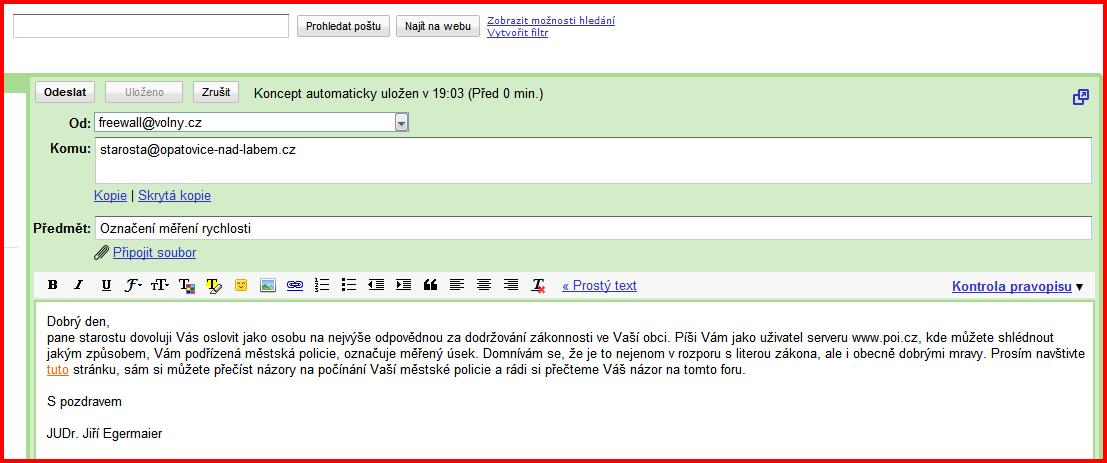This screenshot has width=1107, height=463.
Task: Click the insert image icon
Action: pos(267,286)
